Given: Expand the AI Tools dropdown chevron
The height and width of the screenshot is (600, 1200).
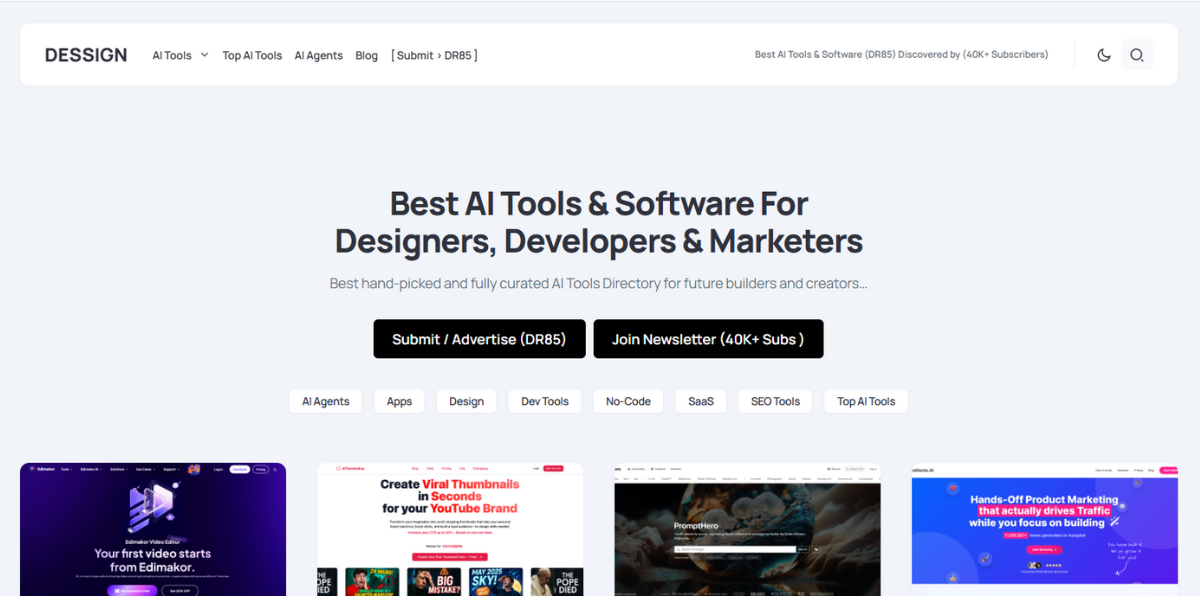Looking at the screenshot, I should pyautogui.click(x=204, y=55).
